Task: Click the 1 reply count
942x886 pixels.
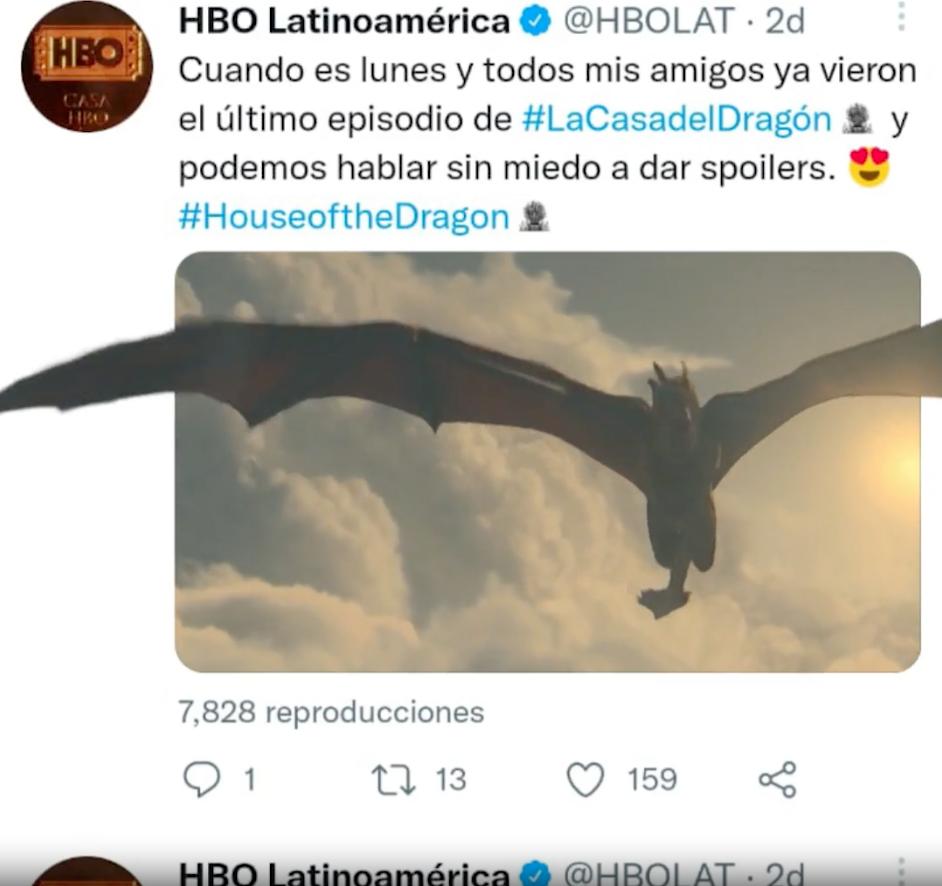Action: pos(250,780)
